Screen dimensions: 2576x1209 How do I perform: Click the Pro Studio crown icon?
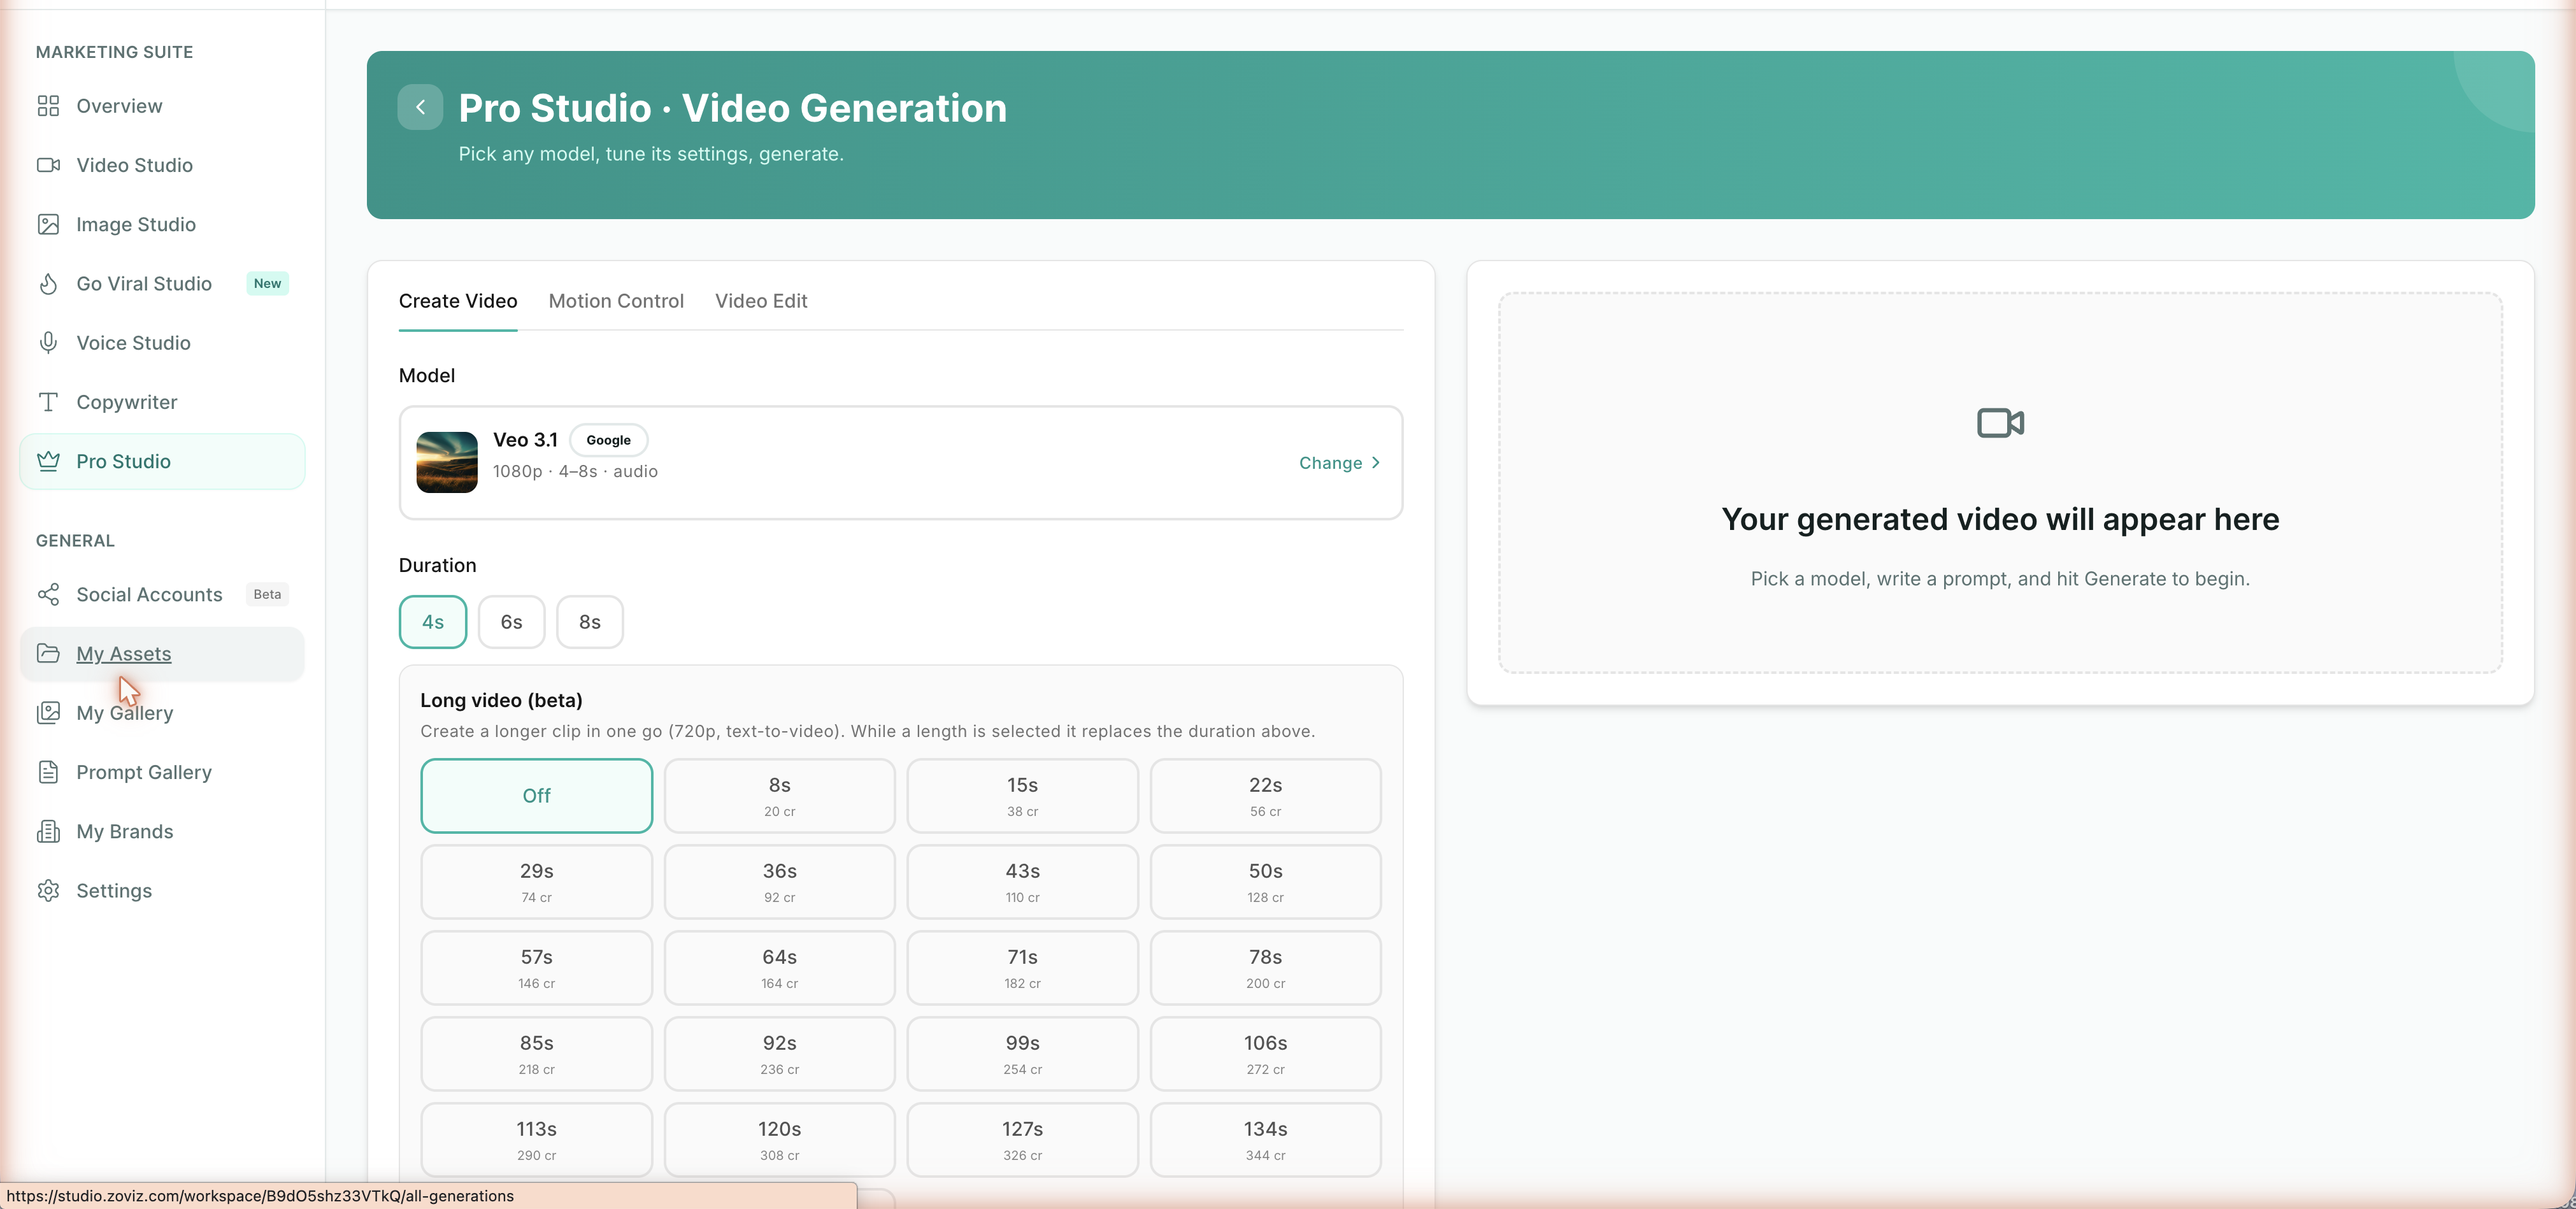(48, 461)
